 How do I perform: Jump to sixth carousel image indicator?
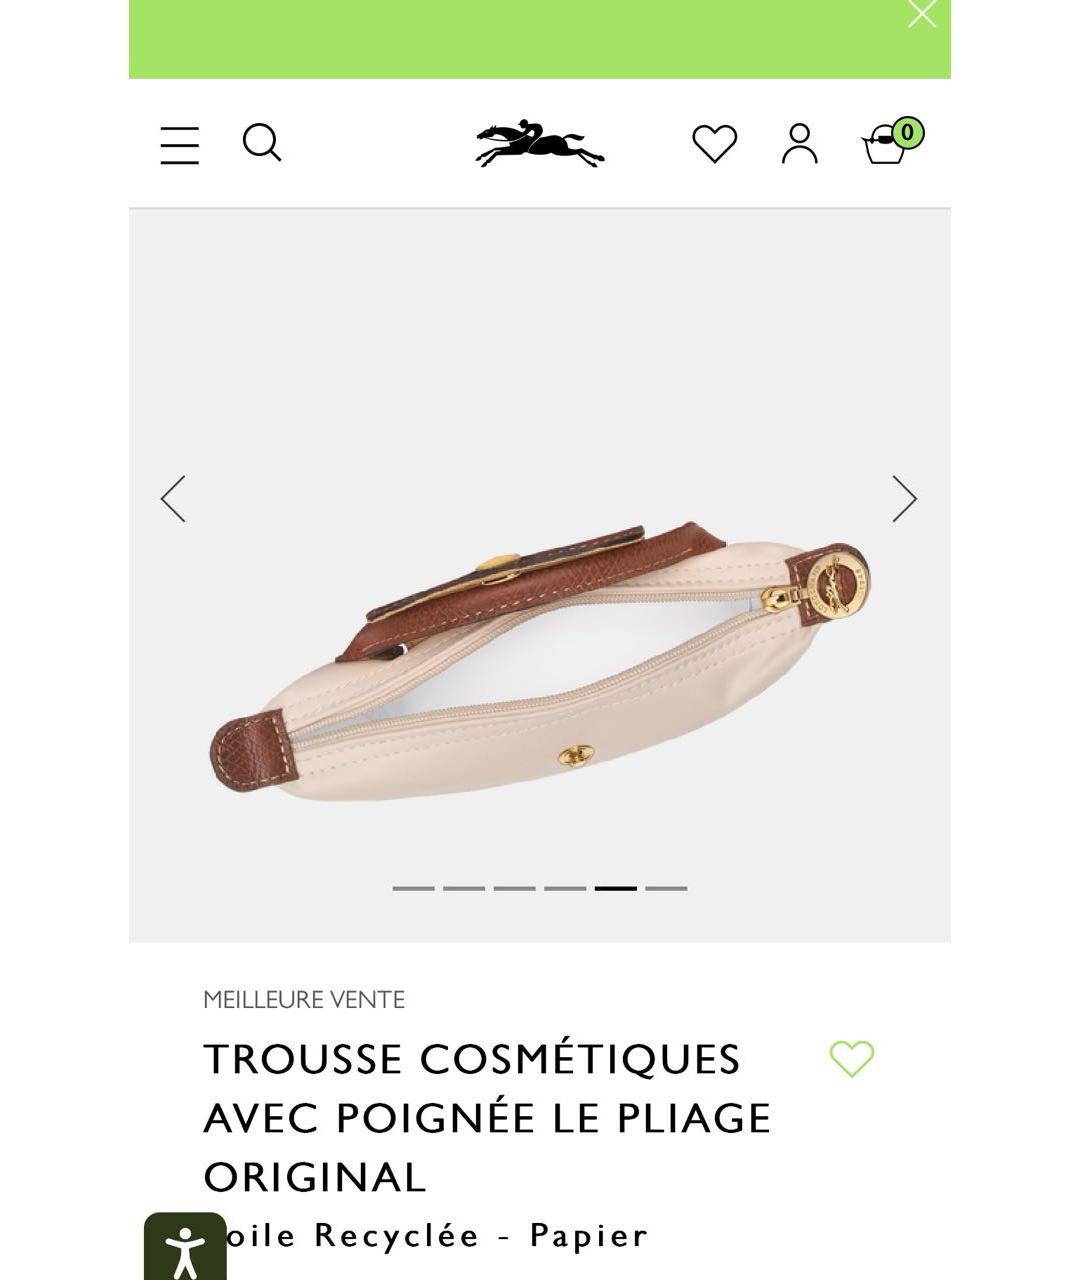coord(666,888)
